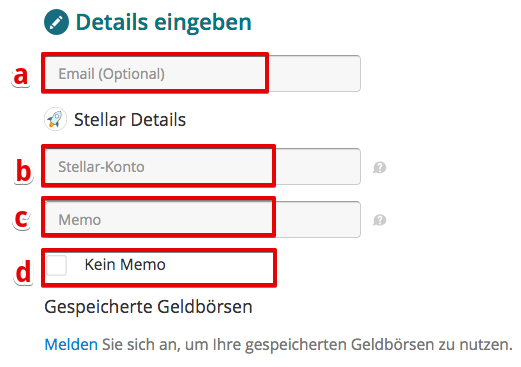Click the 'Gespeicherte Geldbörsen' heading
The width and height of the screenshot is (521, 367).
click(x=148, y=307)
